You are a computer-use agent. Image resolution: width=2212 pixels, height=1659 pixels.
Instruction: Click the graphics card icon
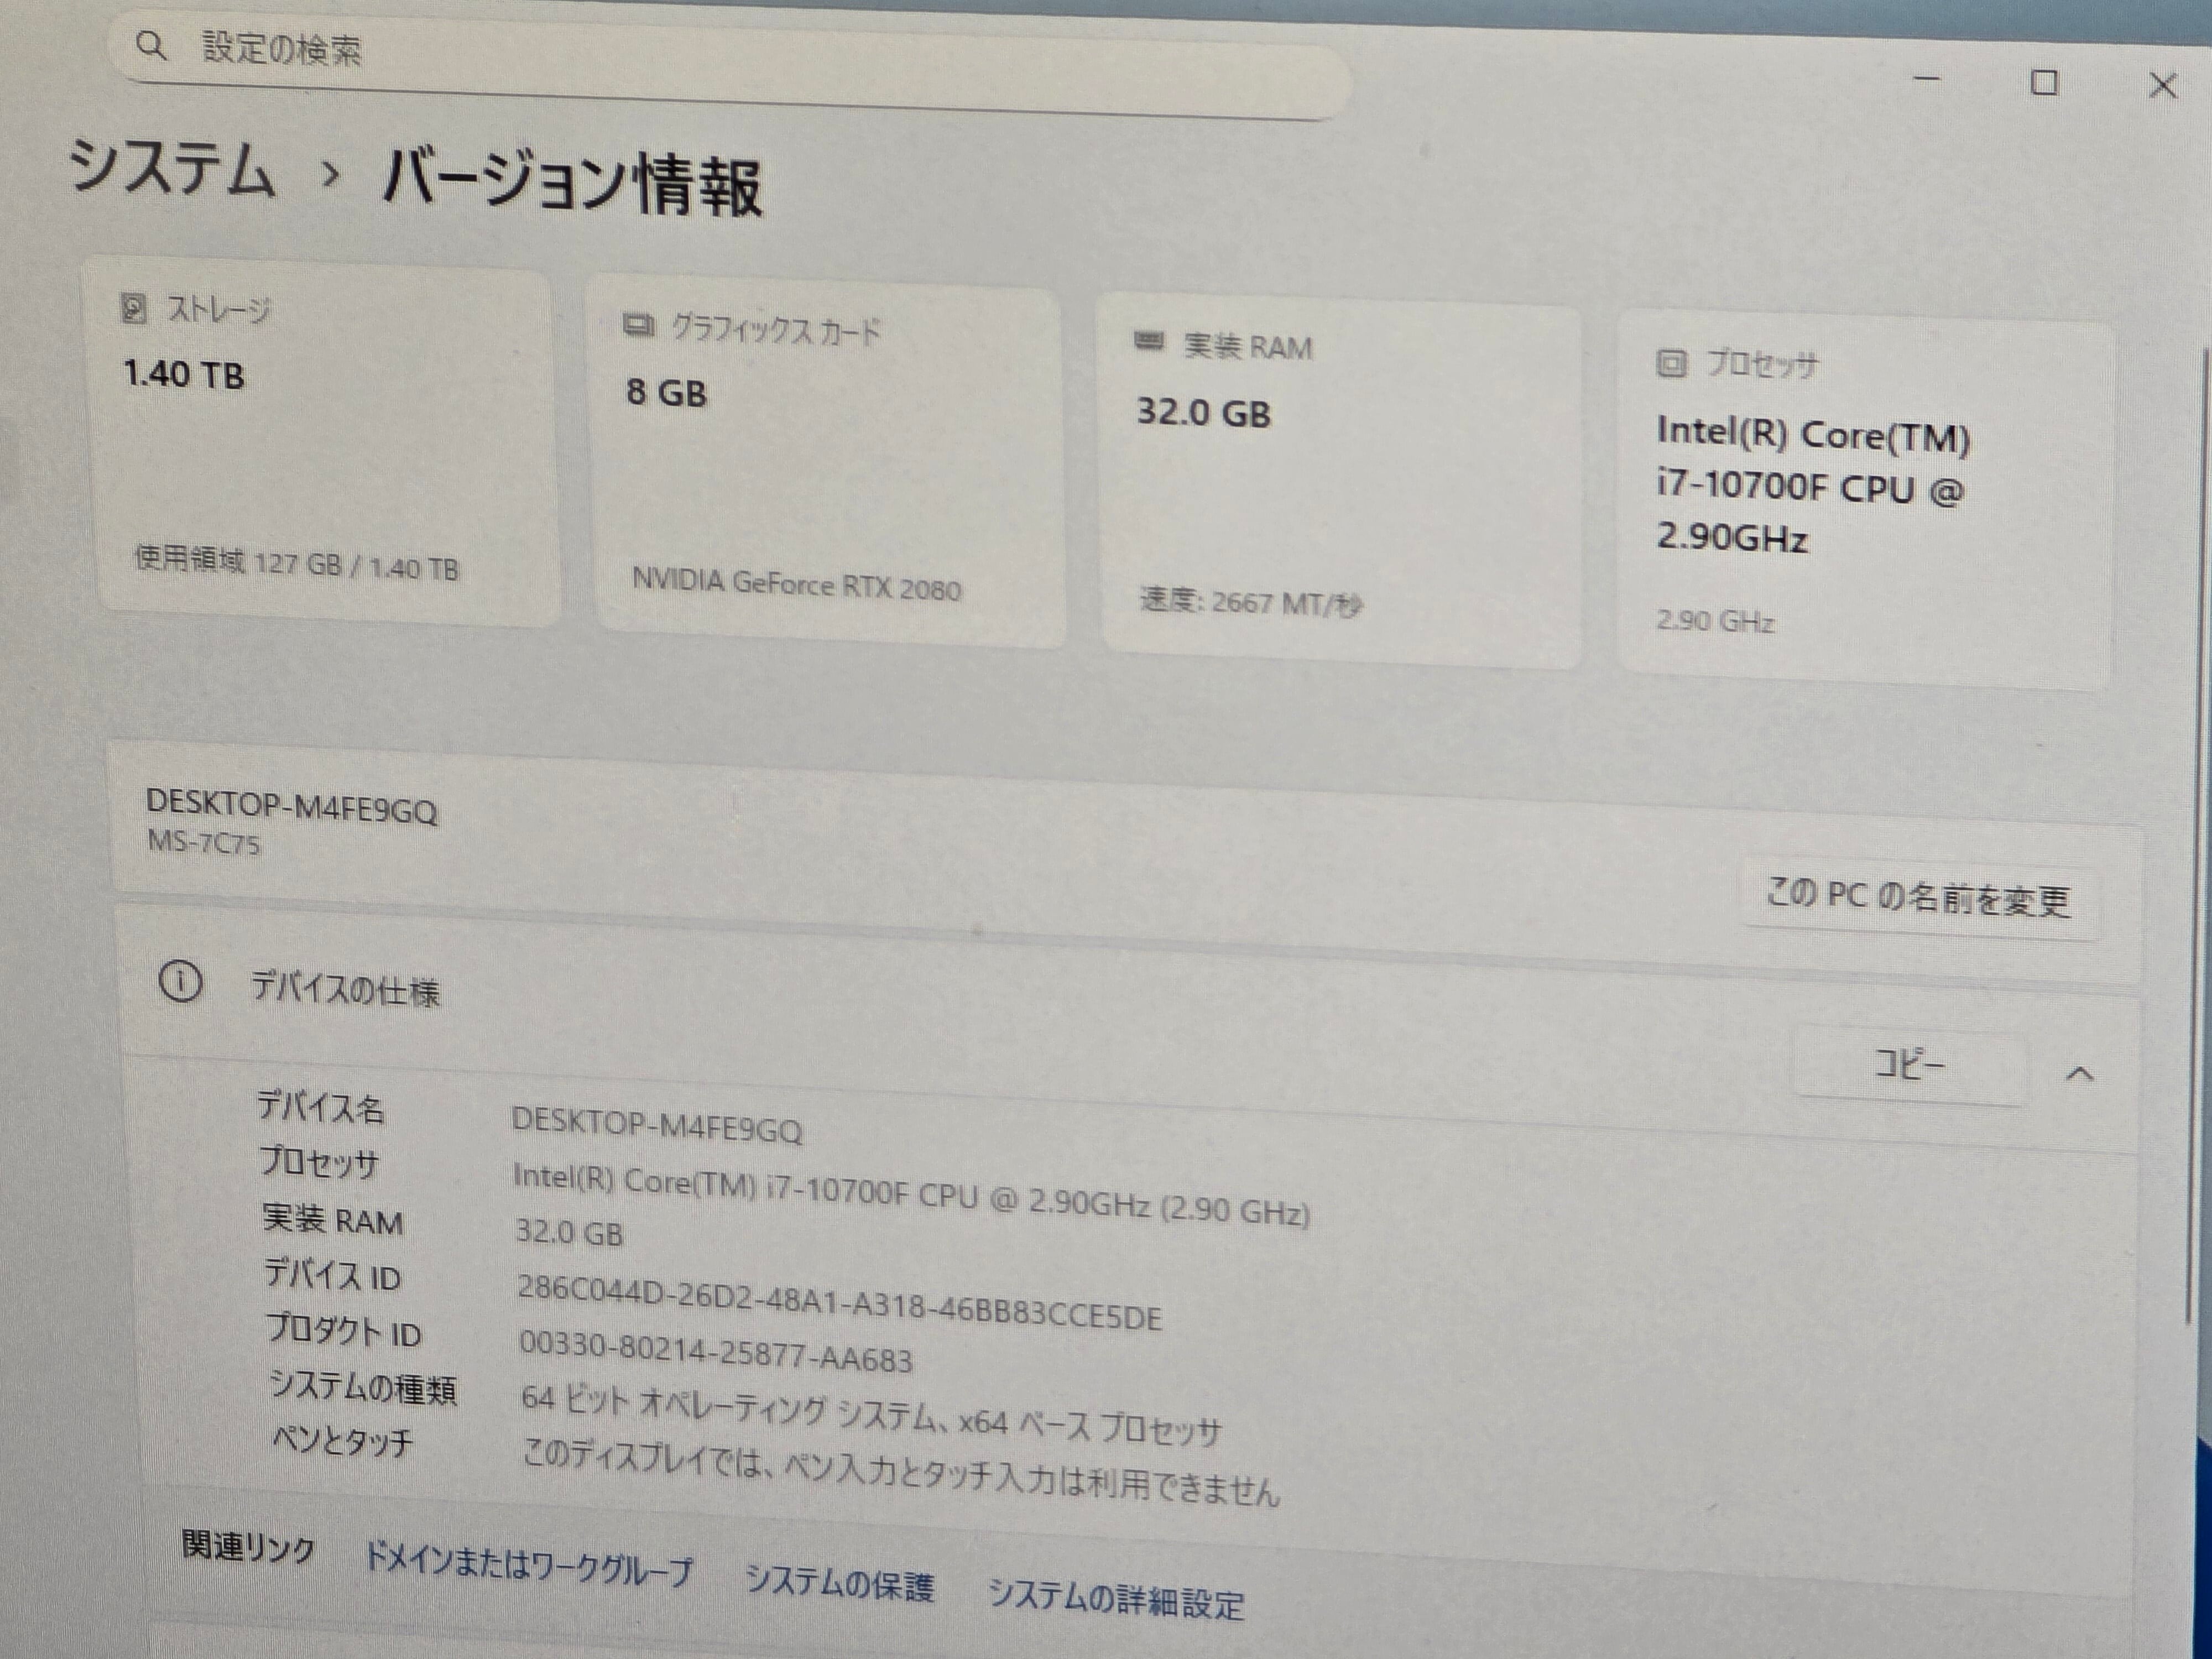(638, 326)
